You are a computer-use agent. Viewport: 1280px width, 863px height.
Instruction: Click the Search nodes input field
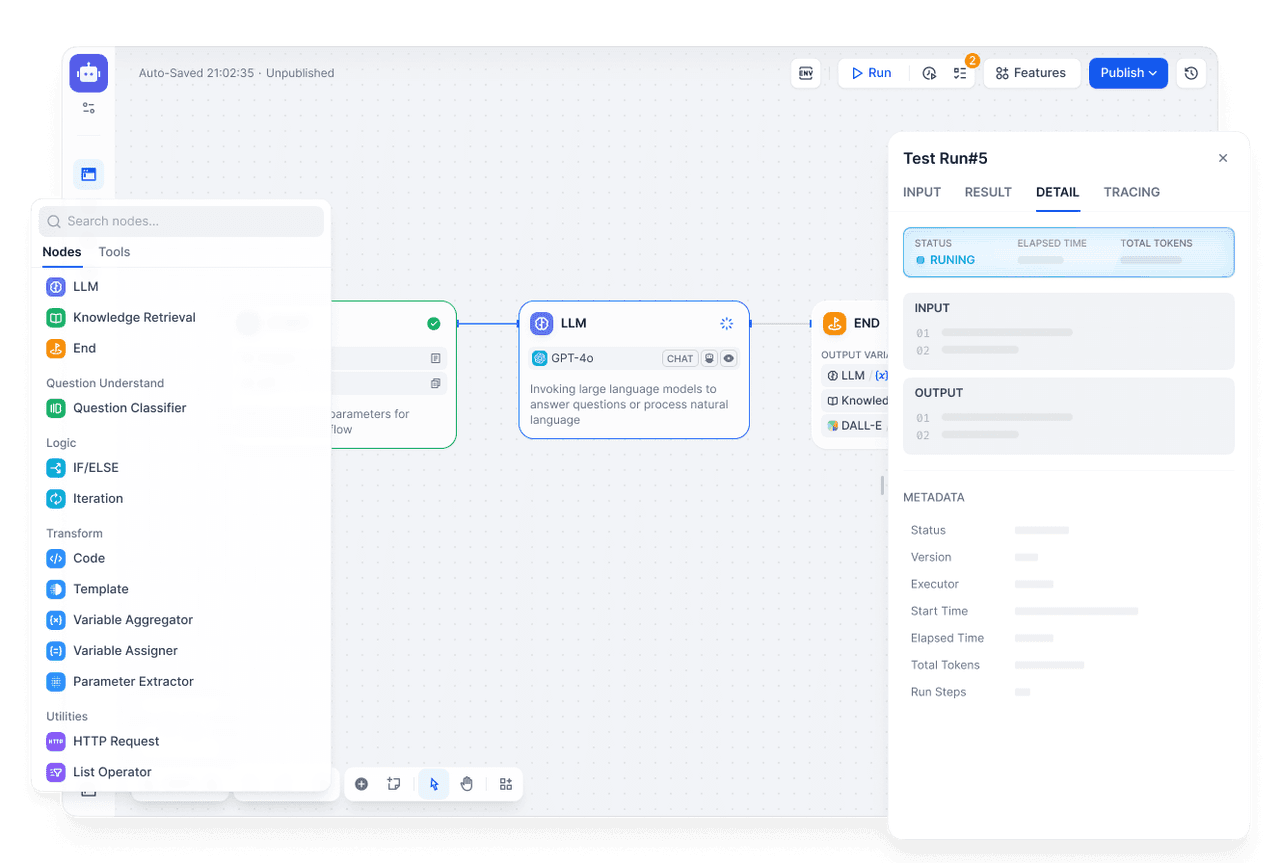click(x=181, y=221)
